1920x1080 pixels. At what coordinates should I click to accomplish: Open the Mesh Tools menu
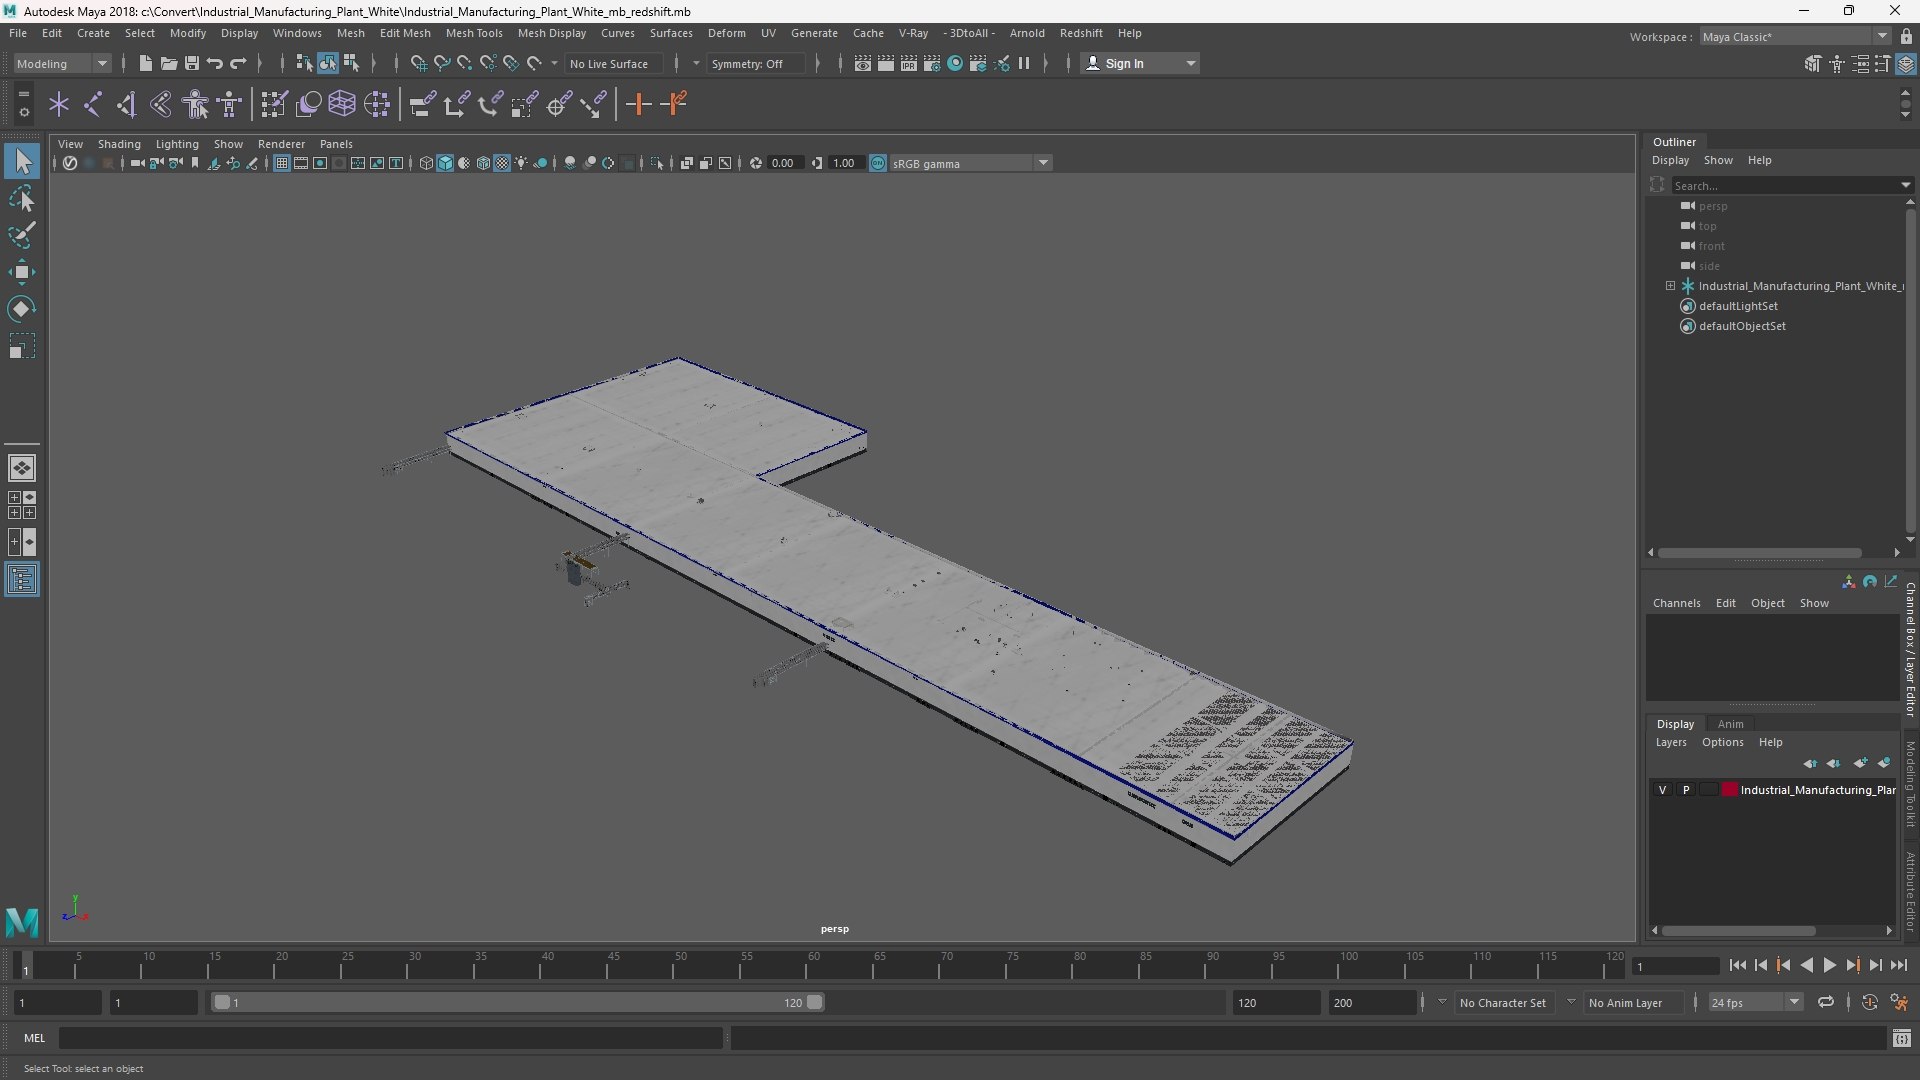tap(473, 33)
